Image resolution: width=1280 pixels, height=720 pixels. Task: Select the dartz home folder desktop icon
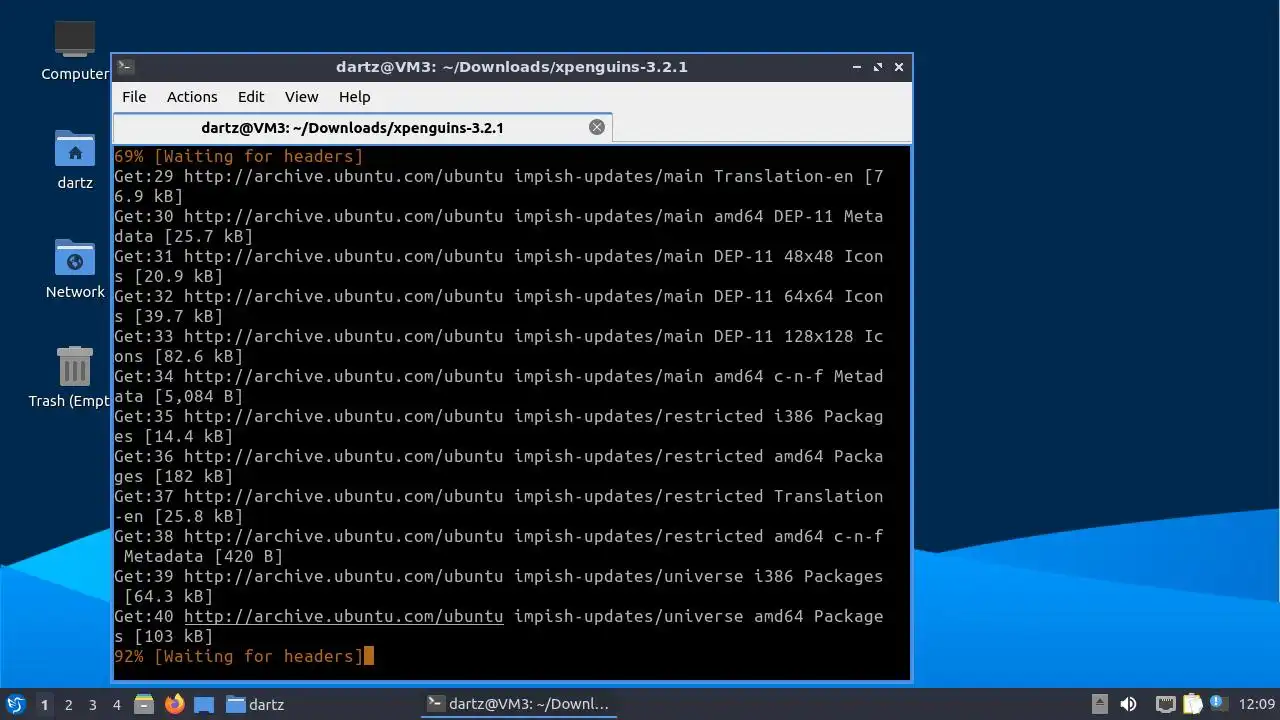pyautogui.click(x=75, y=159)
